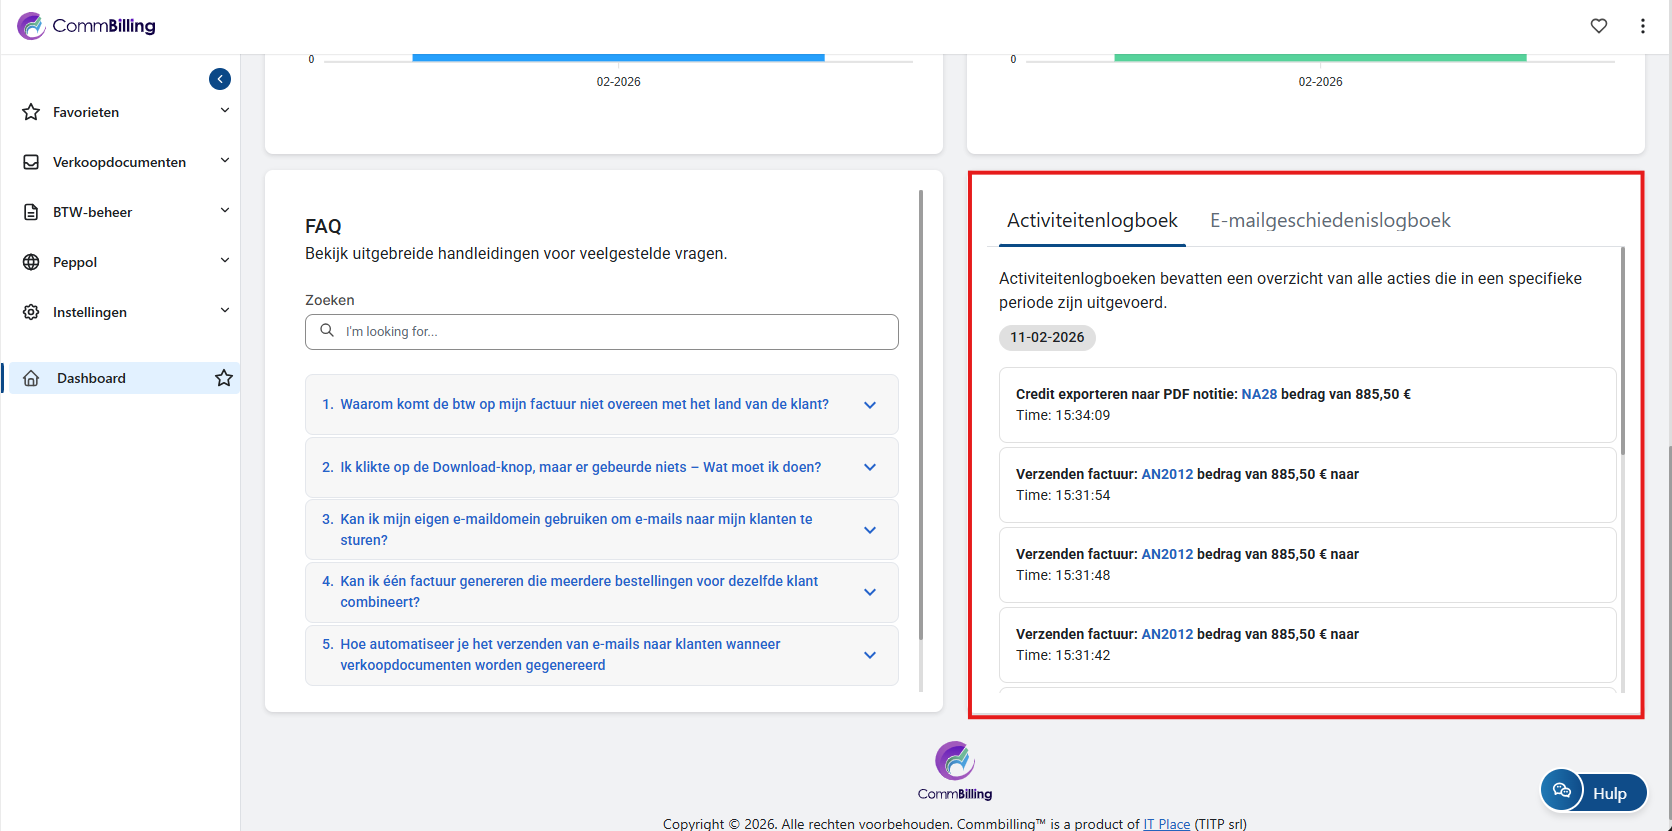This screenshot has height=831, width=1672.
Task: Open credit note NA28 link
Action: (1259, 394)
